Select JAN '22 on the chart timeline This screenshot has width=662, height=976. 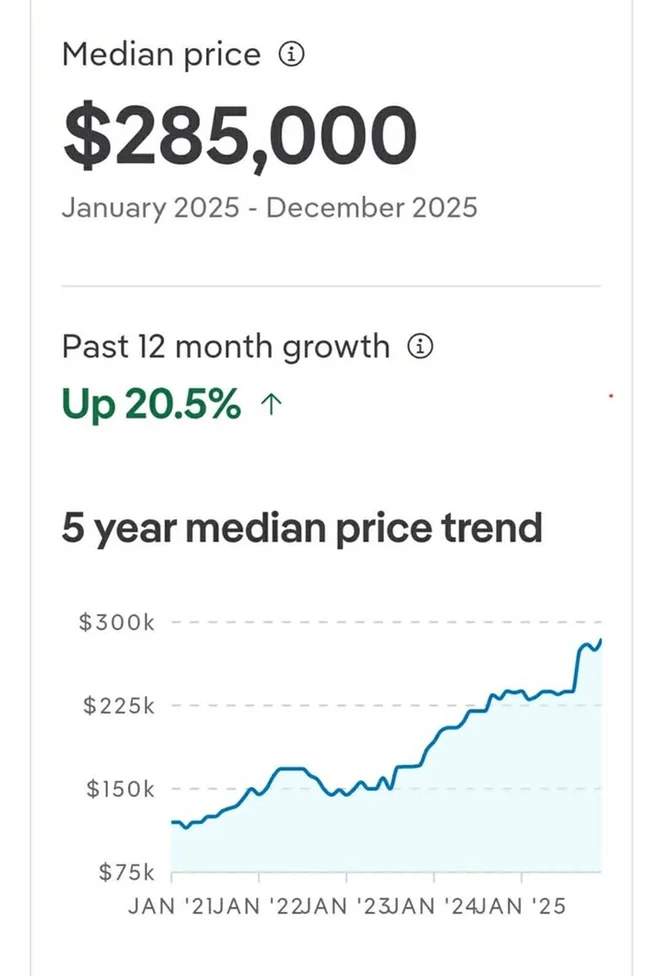[259, 908]
